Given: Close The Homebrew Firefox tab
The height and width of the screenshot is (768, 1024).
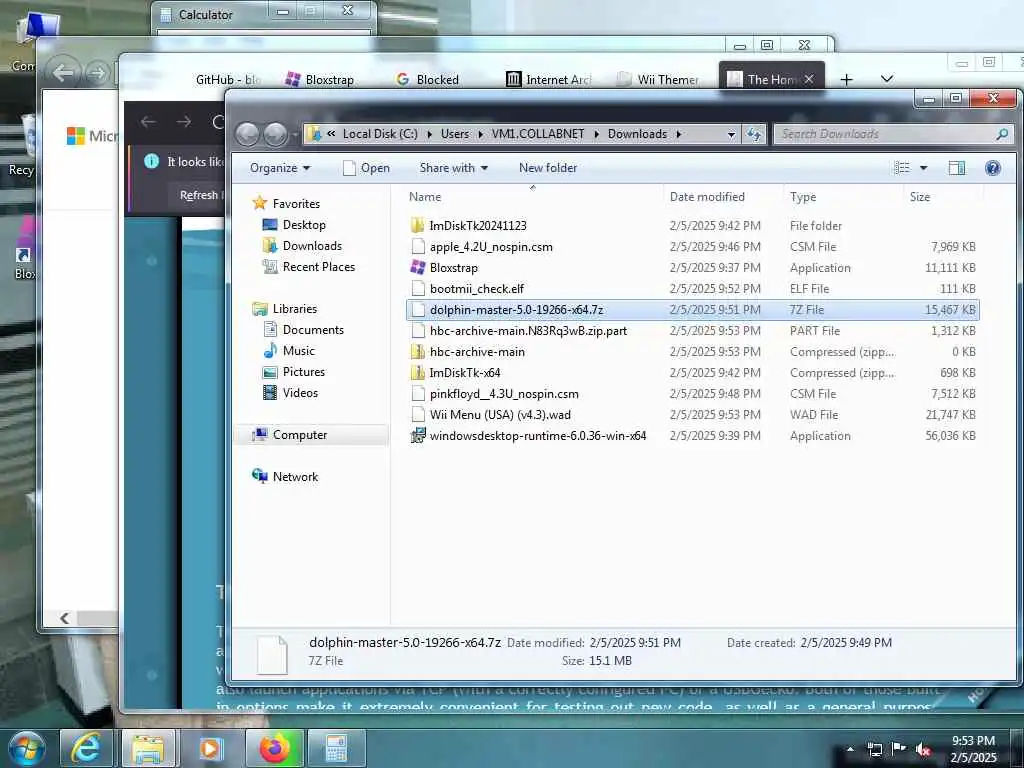Looking at the screenshot, I should click(x=808, y=79).
